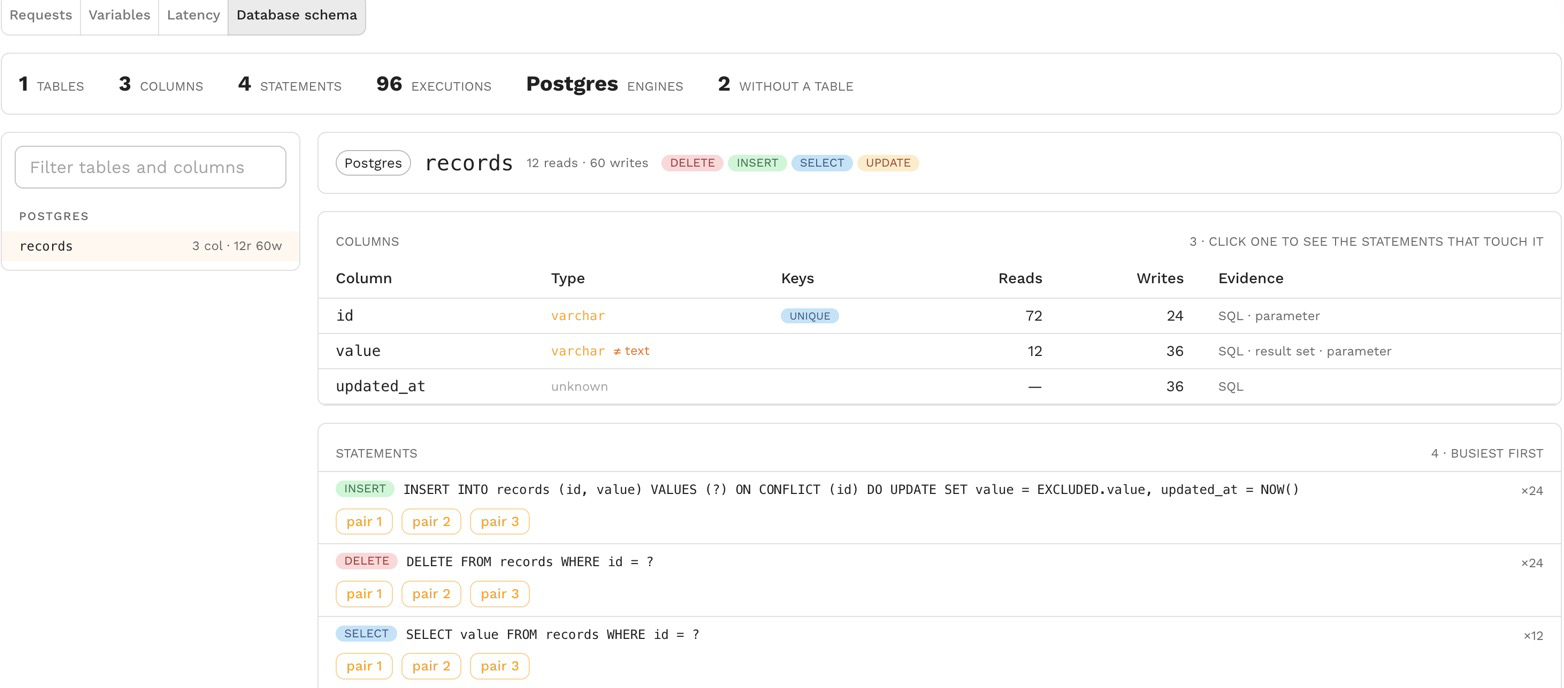Click the 1 TABLES summary stat
Viewport: 1564px width, 688px height.
(51, 85)
